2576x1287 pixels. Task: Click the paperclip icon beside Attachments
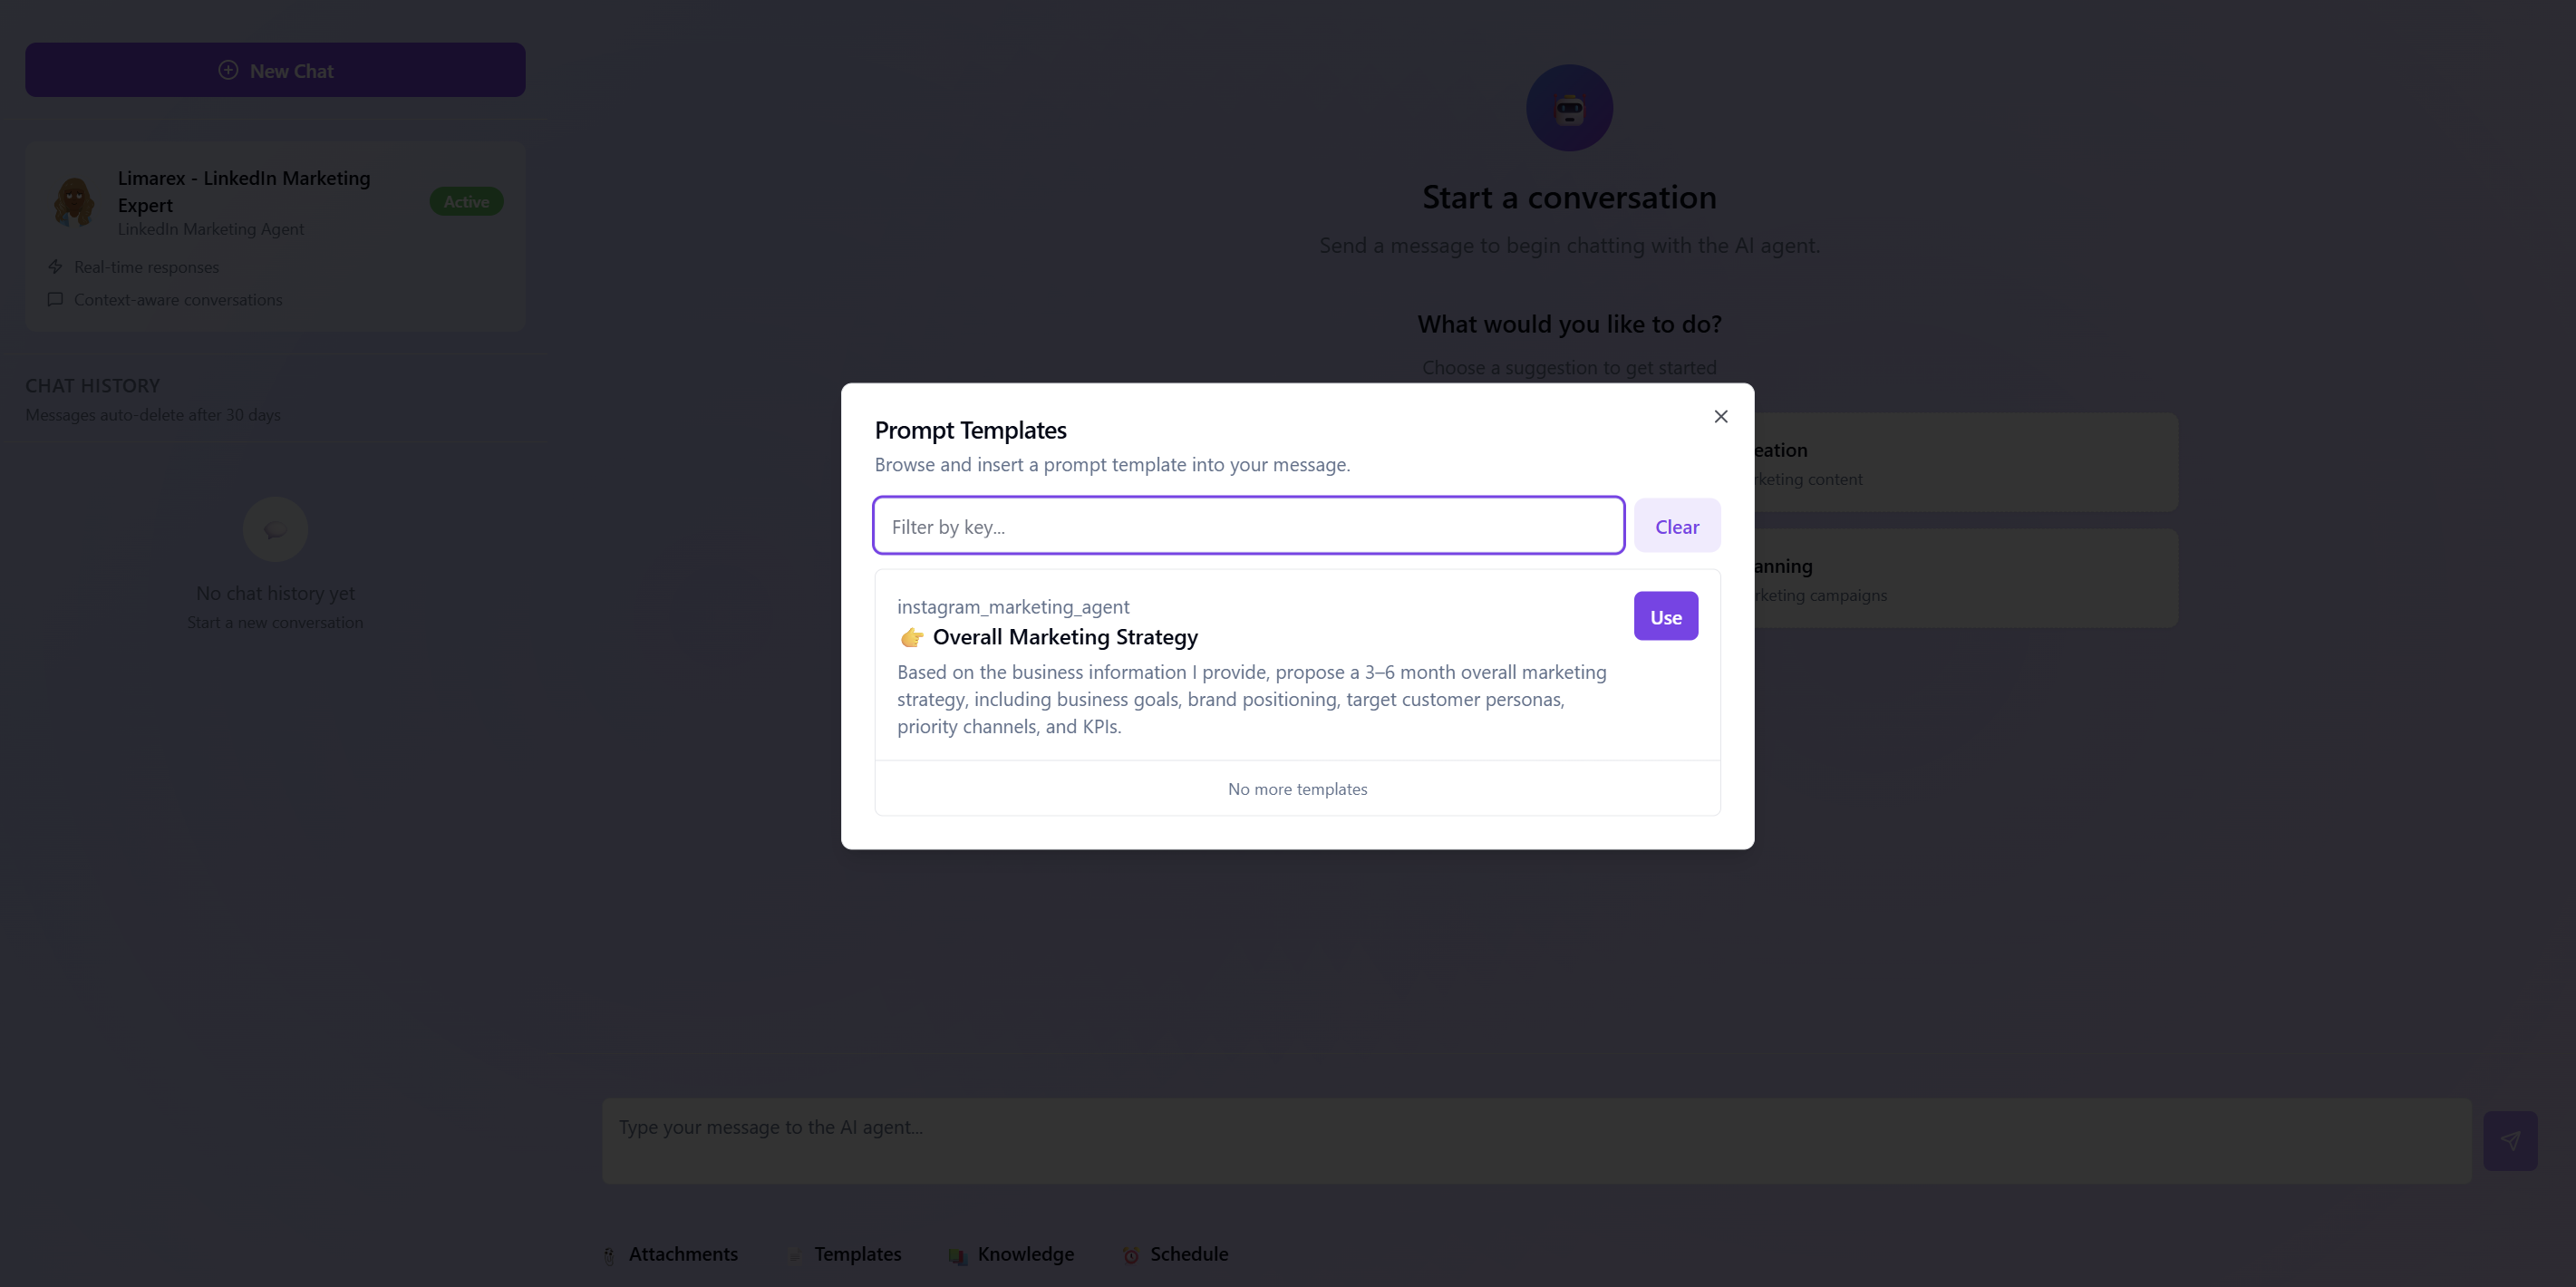(609, 1255)
